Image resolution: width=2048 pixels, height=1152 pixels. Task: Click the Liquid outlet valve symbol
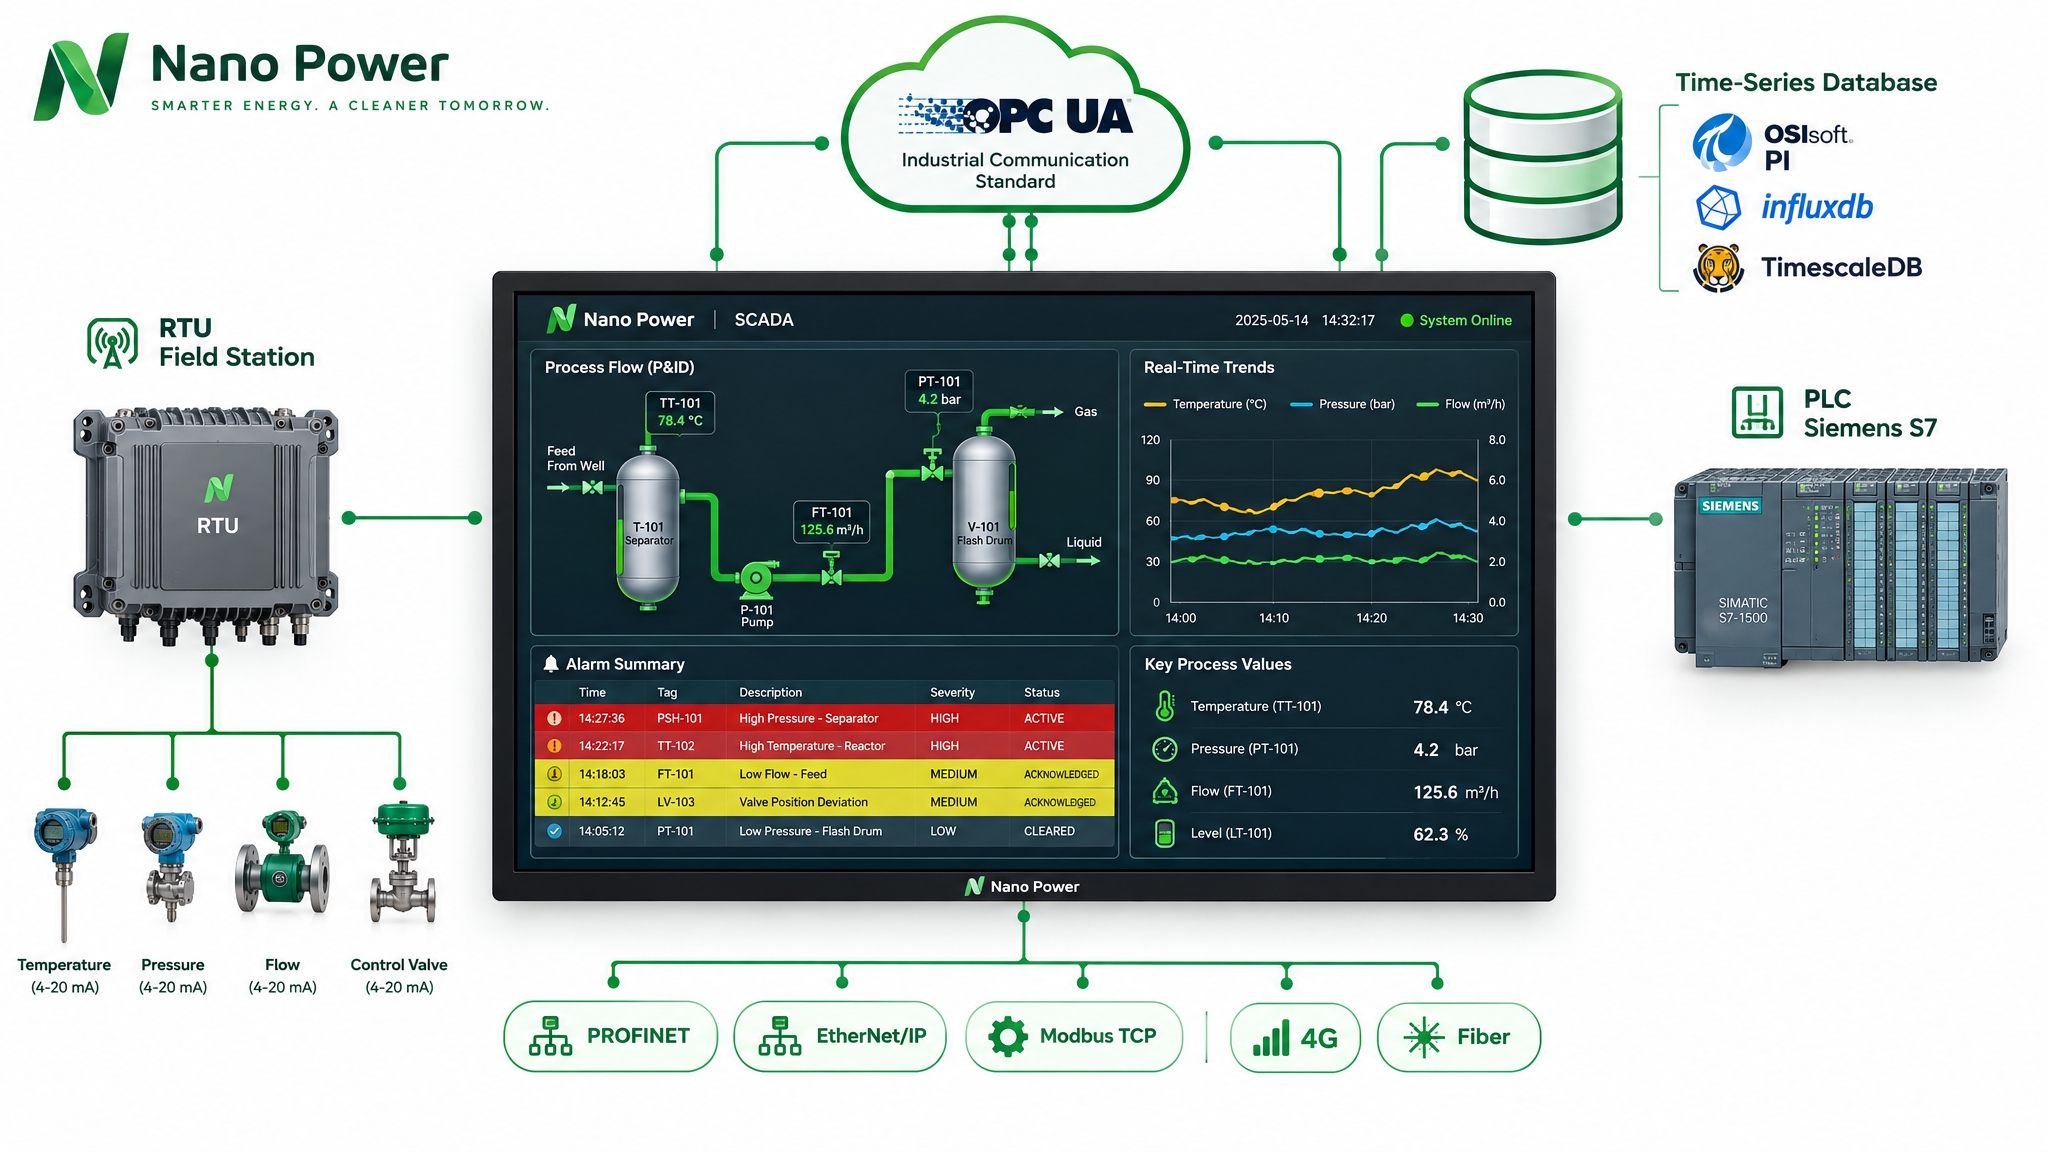point(1049,561)
